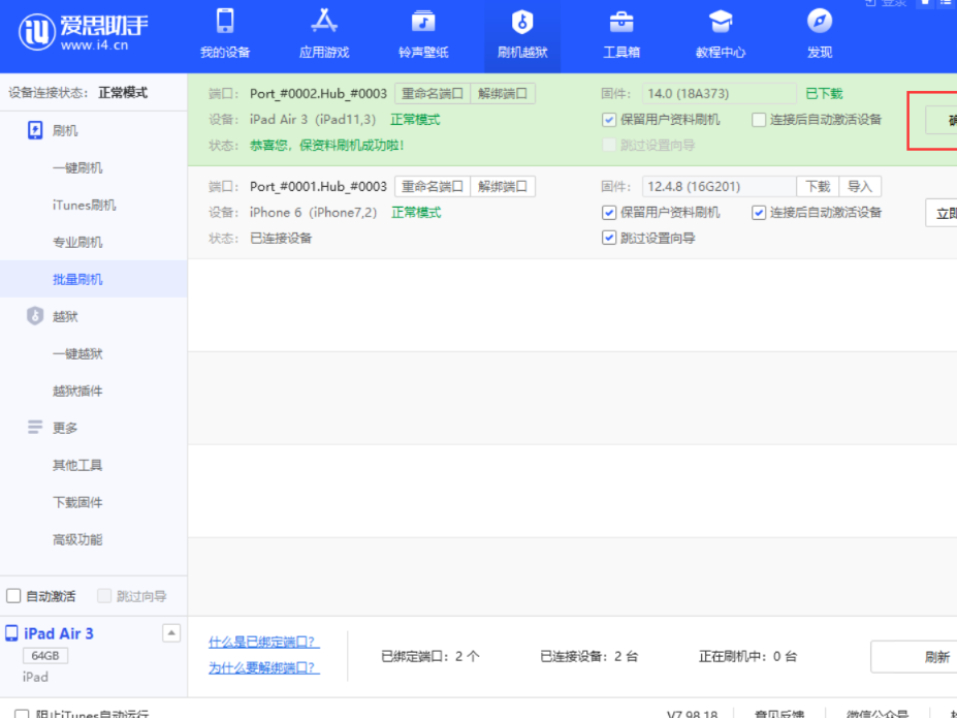957x718 pixels.
Task: Open the 教程中心 graduation cap icon
Action: pyautogui.click(x=720, y=21)
